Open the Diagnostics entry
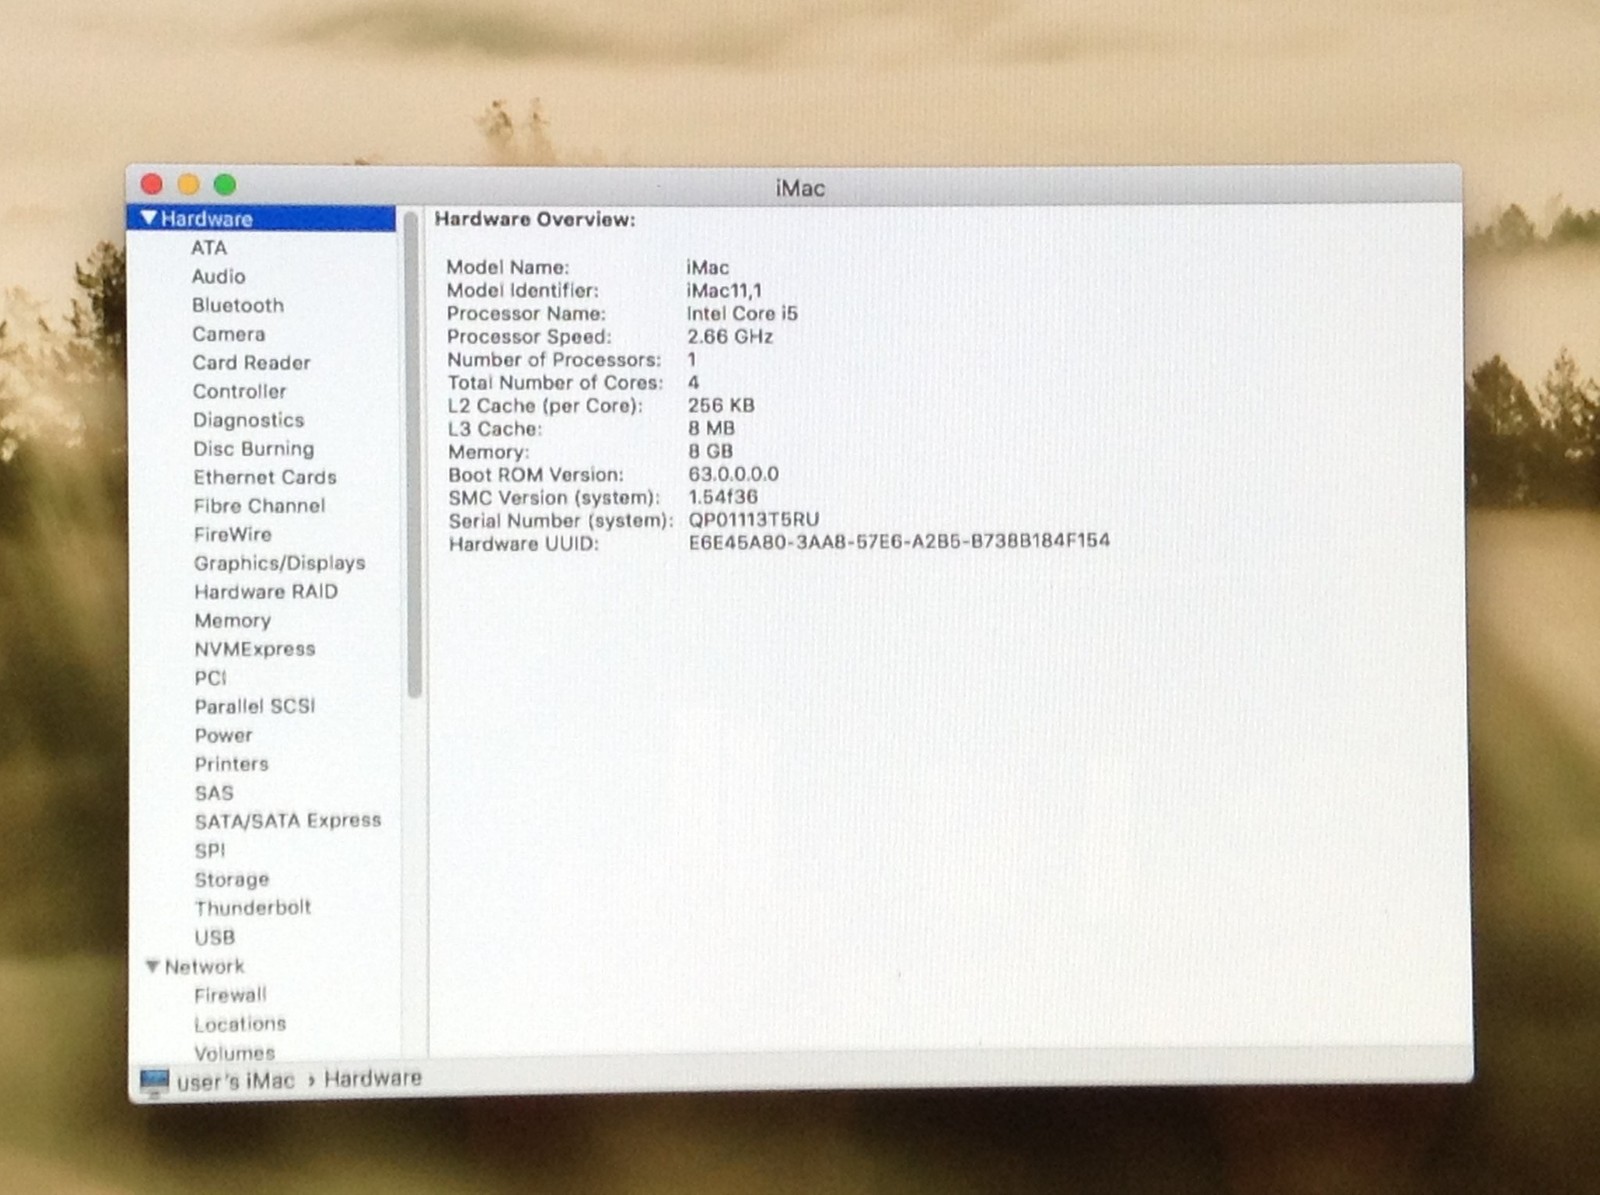 [x=249, y=420]
